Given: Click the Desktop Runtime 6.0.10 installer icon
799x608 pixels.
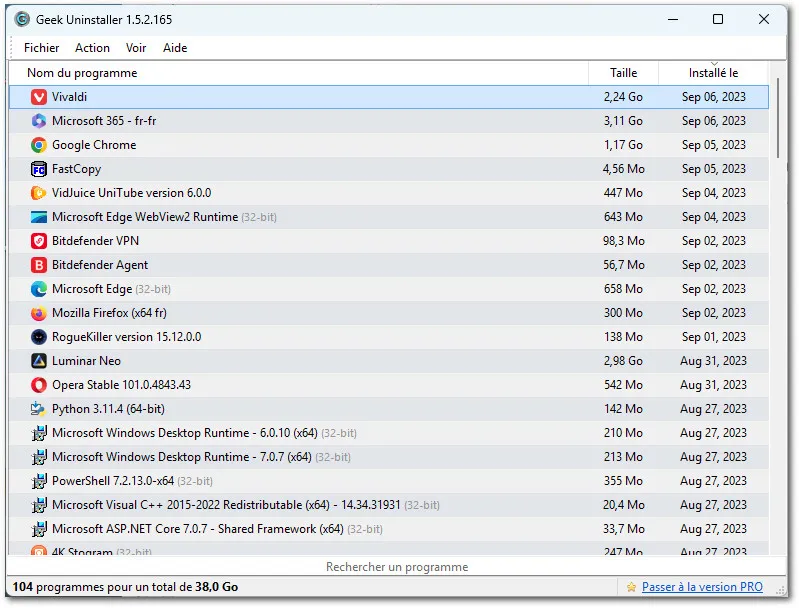Looking at the screenshot, I should (39, 433).
